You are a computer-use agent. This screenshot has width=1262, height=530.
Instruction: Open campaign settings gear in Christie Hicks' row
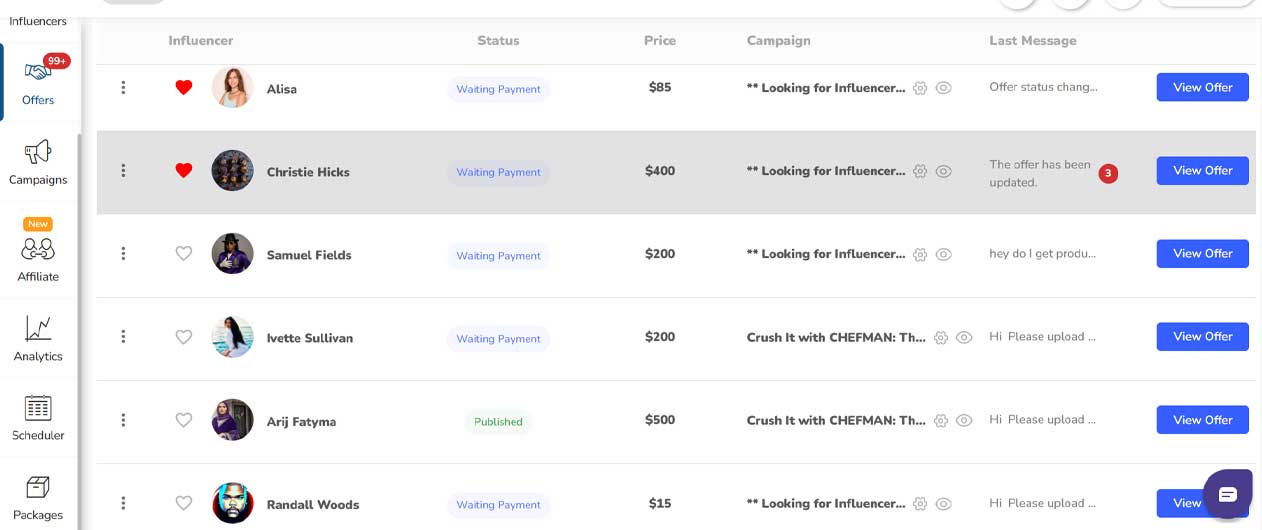click(x=920, y=171)
